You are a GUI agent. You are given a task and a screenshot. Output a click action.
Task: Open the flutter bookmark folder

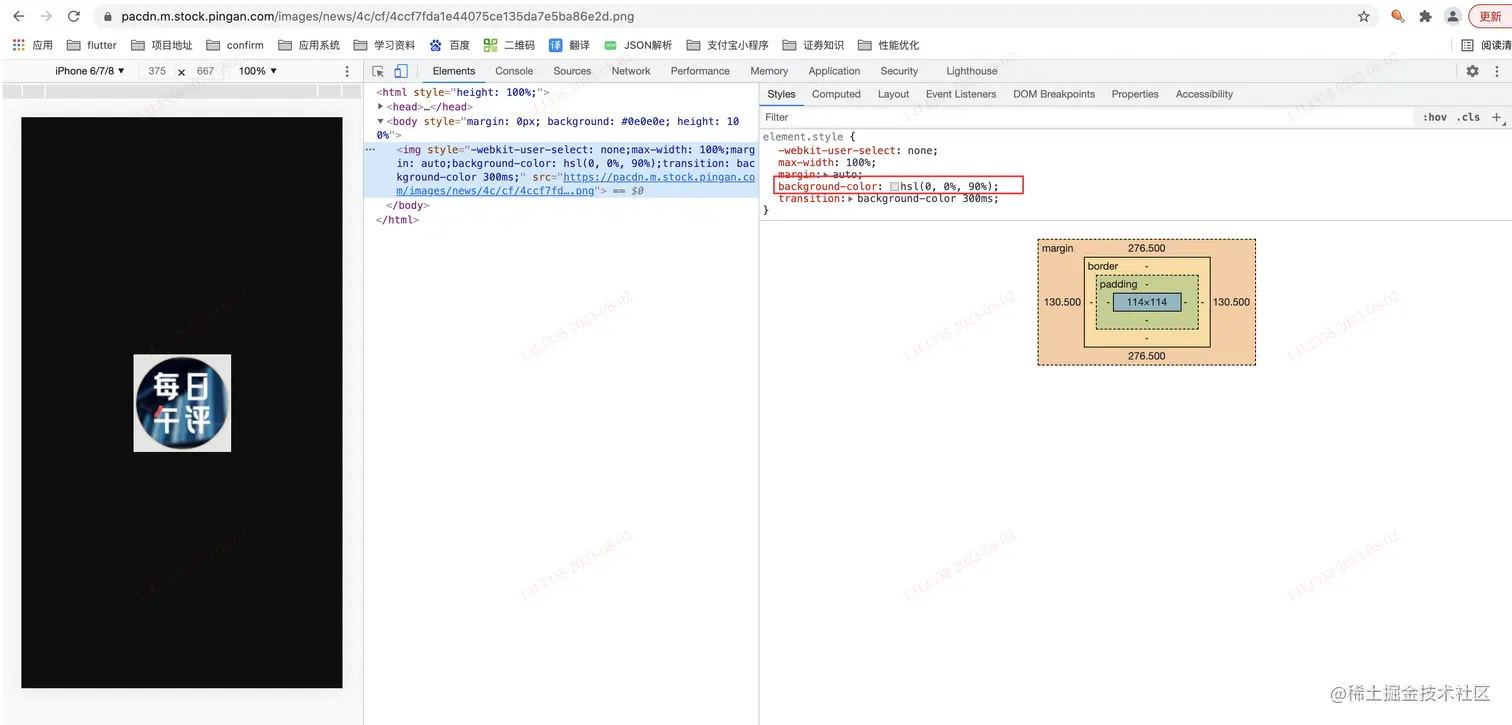(x=91, y=45)
